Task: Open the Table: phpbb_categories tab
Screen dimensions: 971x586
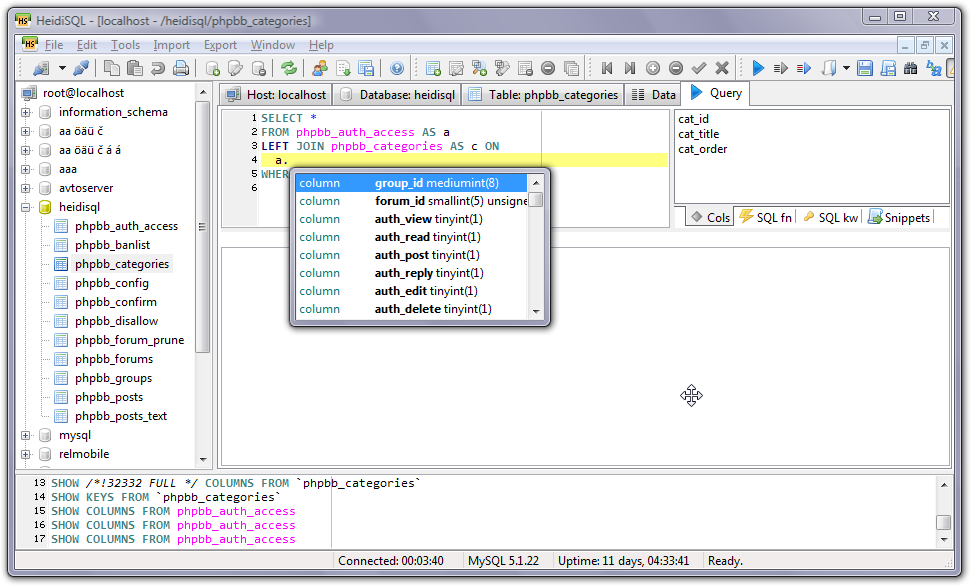Action: (x=544, y=95)
